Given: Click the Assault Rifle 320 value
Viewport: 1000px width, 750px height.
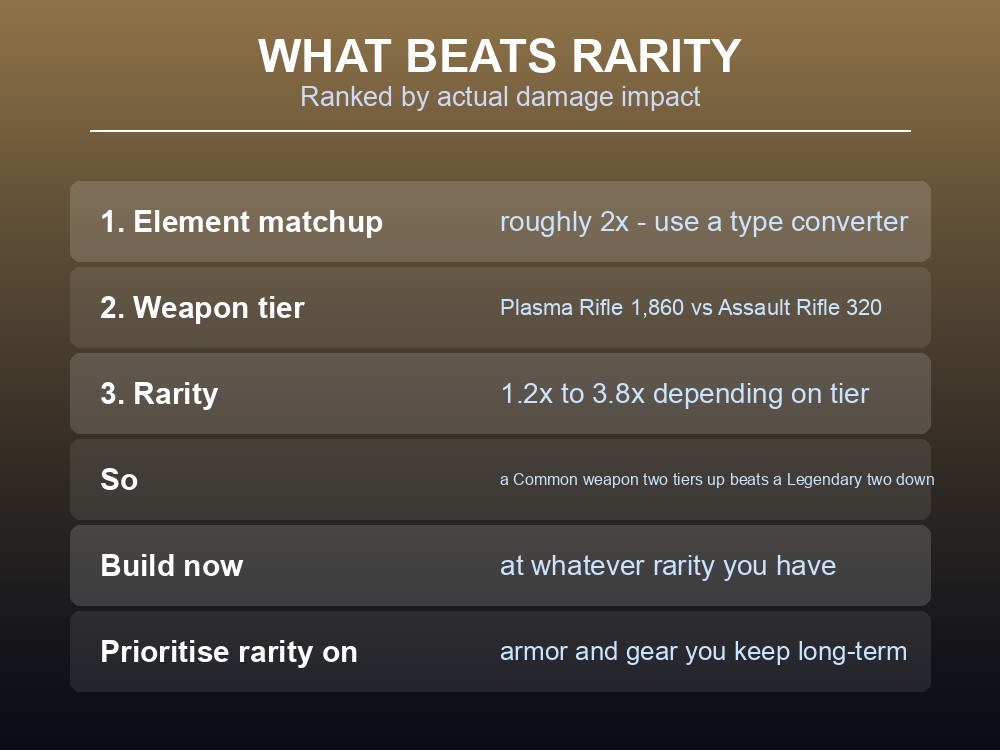Looking at the screenshot, I should pyautogui.click(x=800, y=307).
